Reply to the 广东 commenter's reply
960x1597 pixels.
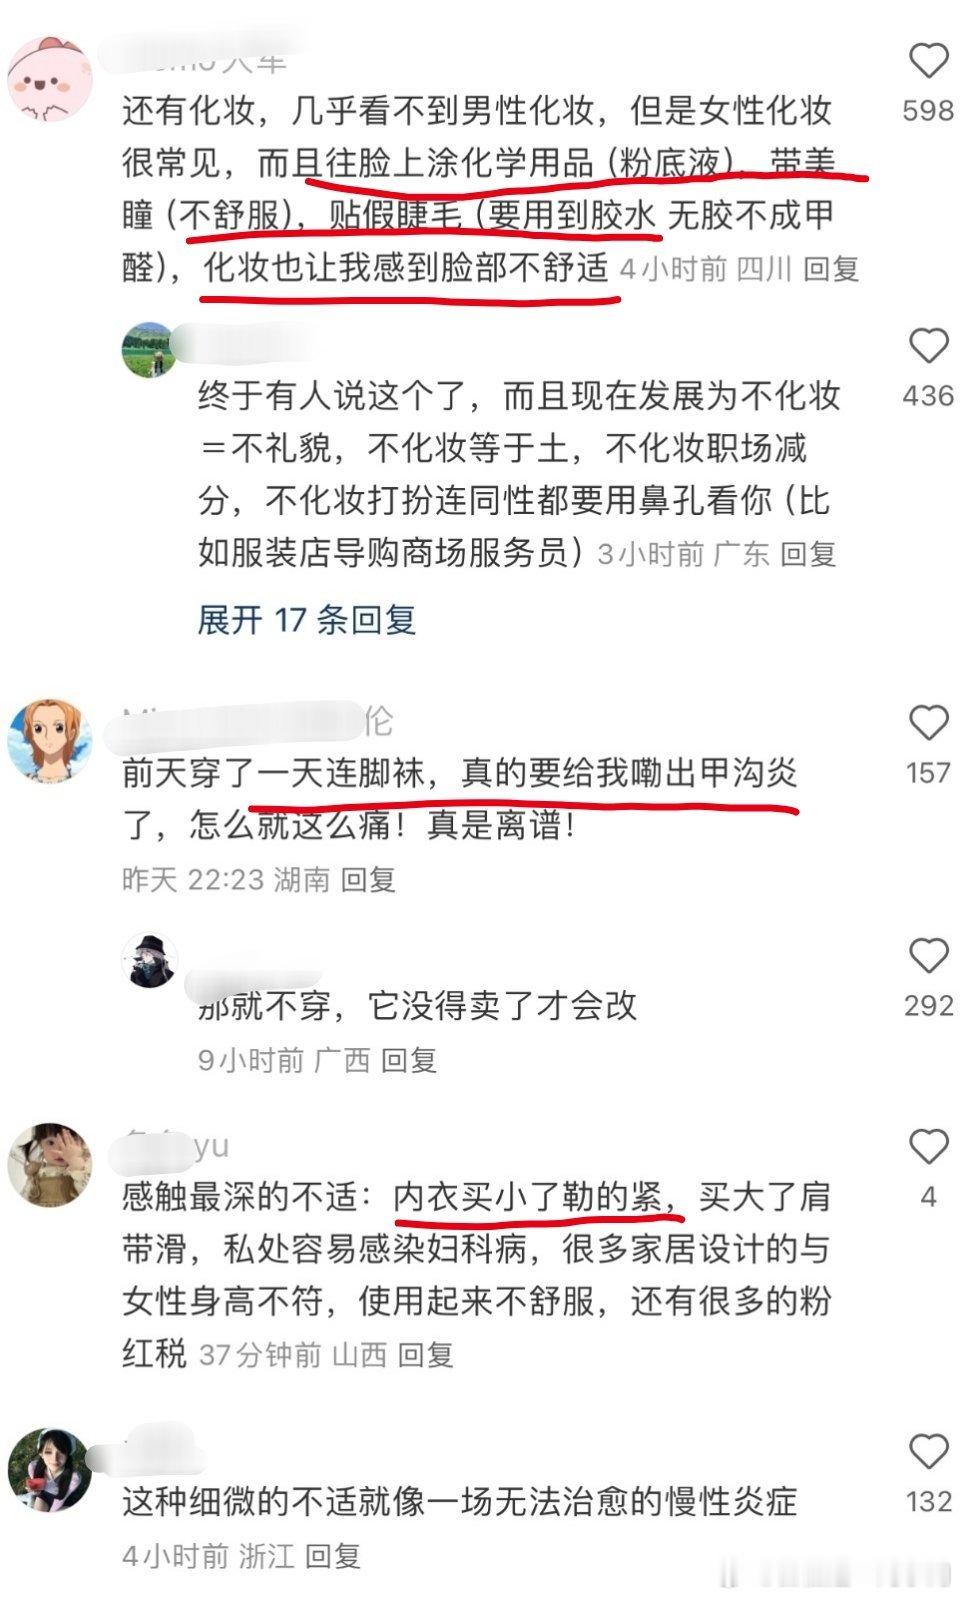tap(808, 554)
